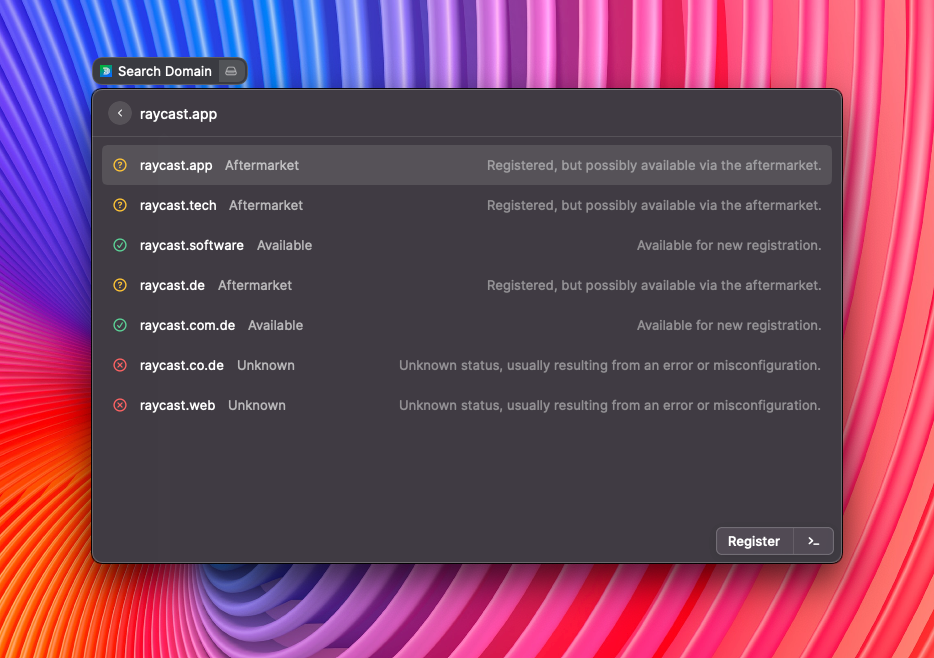Viewport: 934px width, 658px height.
Task: Click the aftermarket description in the raycast.app row
Action: click(x=654, y=166)
